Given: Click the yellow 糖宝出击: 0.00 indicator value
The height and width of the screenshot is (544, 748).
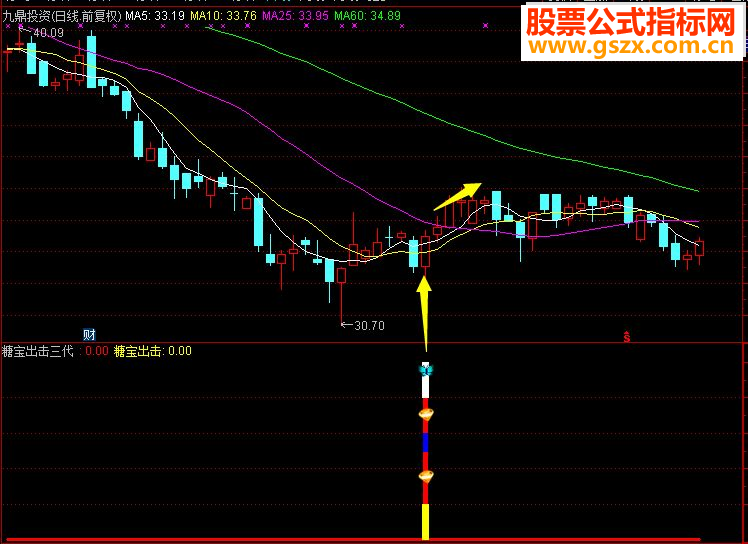Looking at the screenshot, I should (x=153, y=352).
